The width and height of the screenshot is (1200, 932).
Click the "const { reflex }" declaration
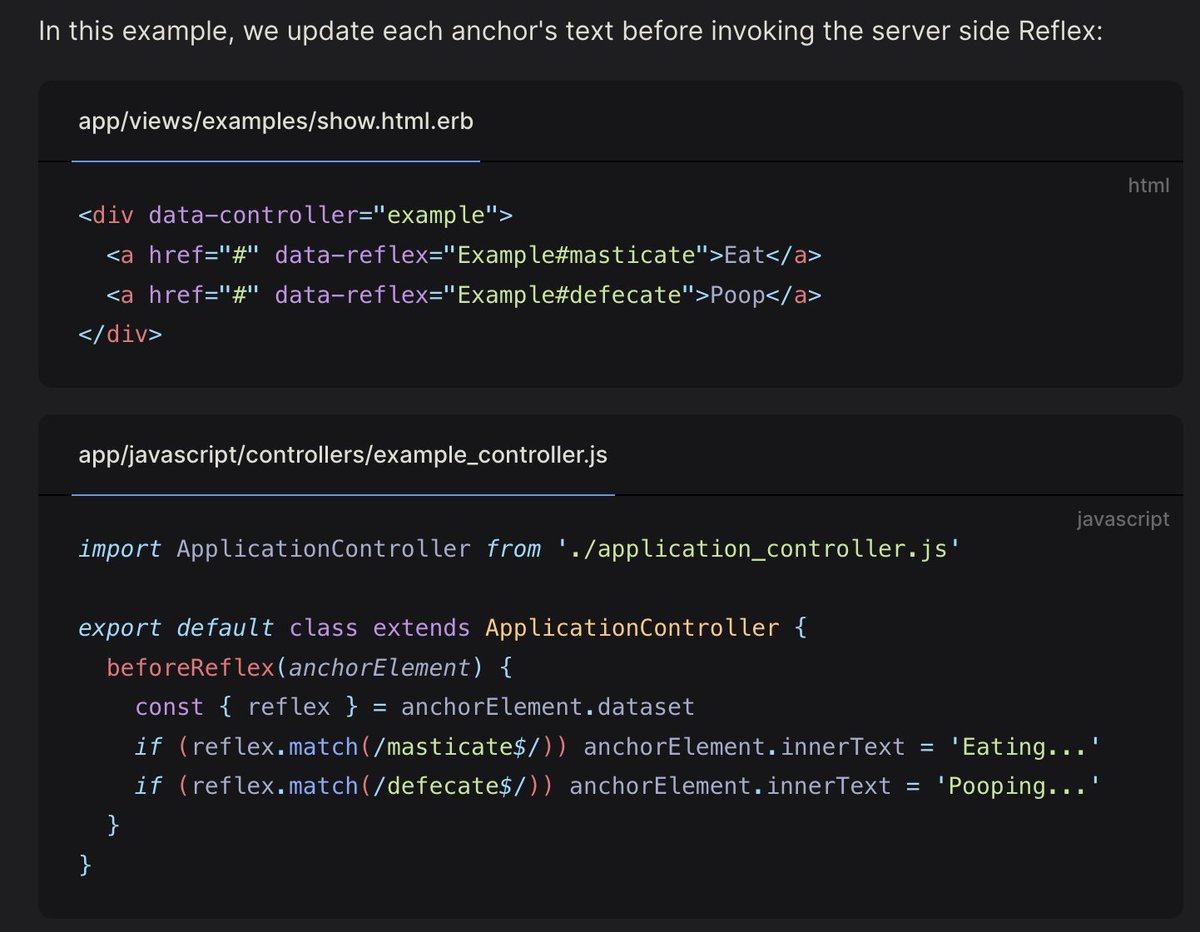tap(246, 707)
